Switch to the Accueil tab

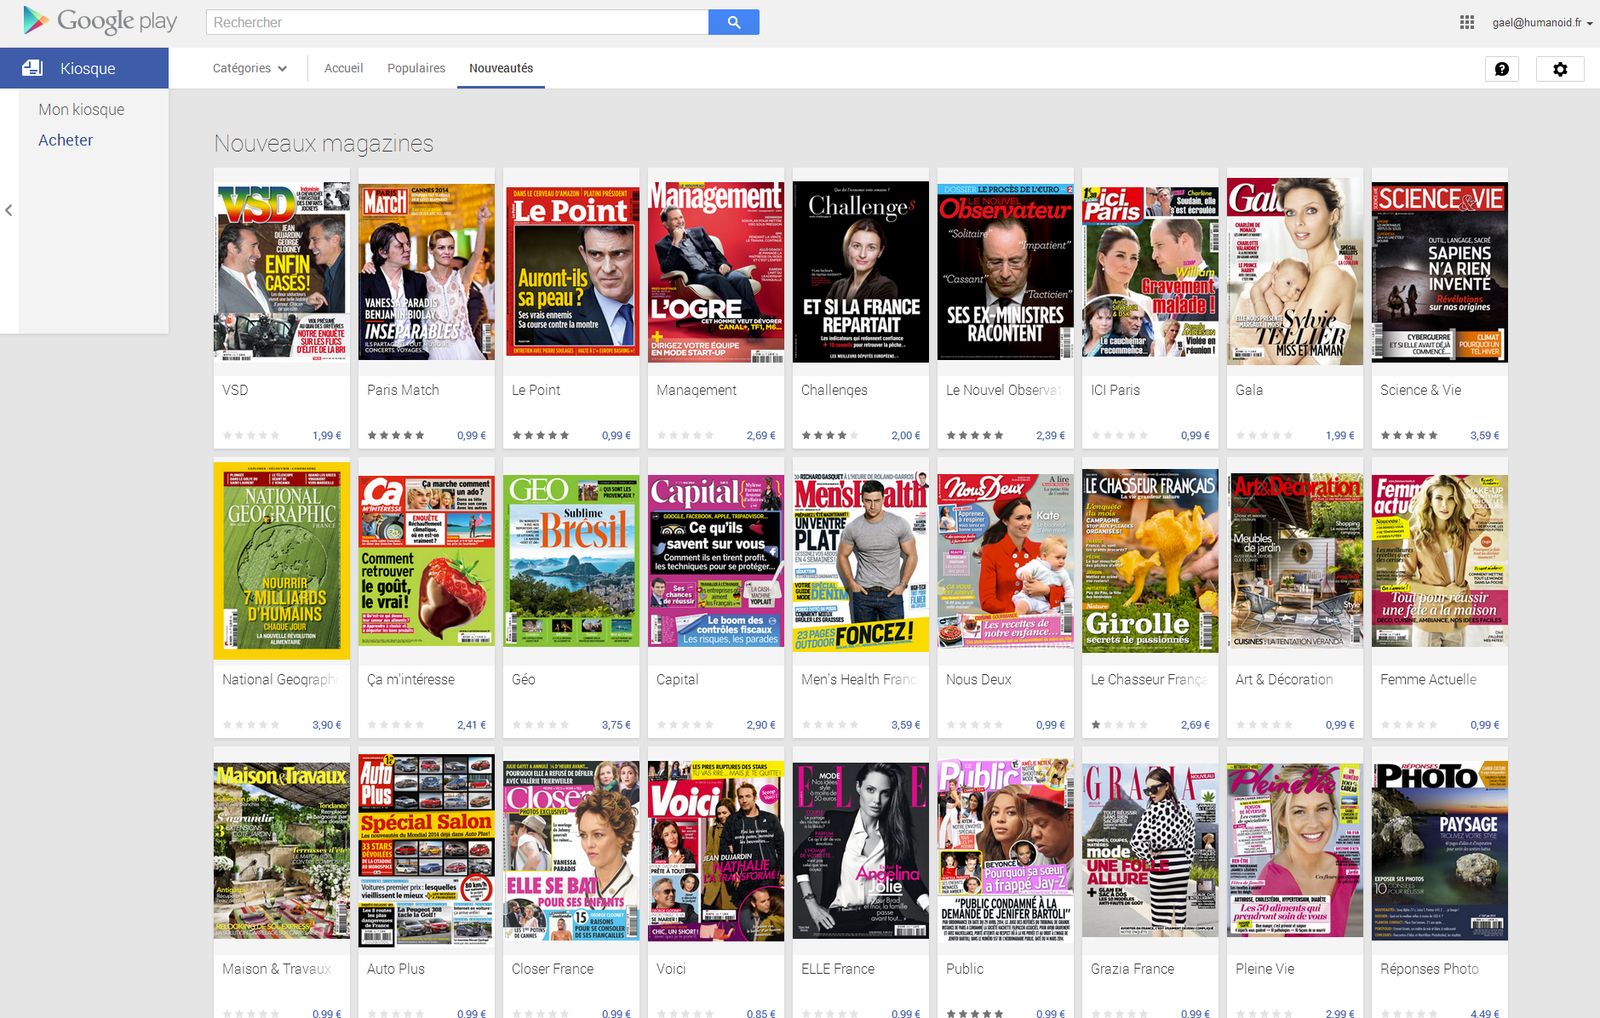coord(343,68)
